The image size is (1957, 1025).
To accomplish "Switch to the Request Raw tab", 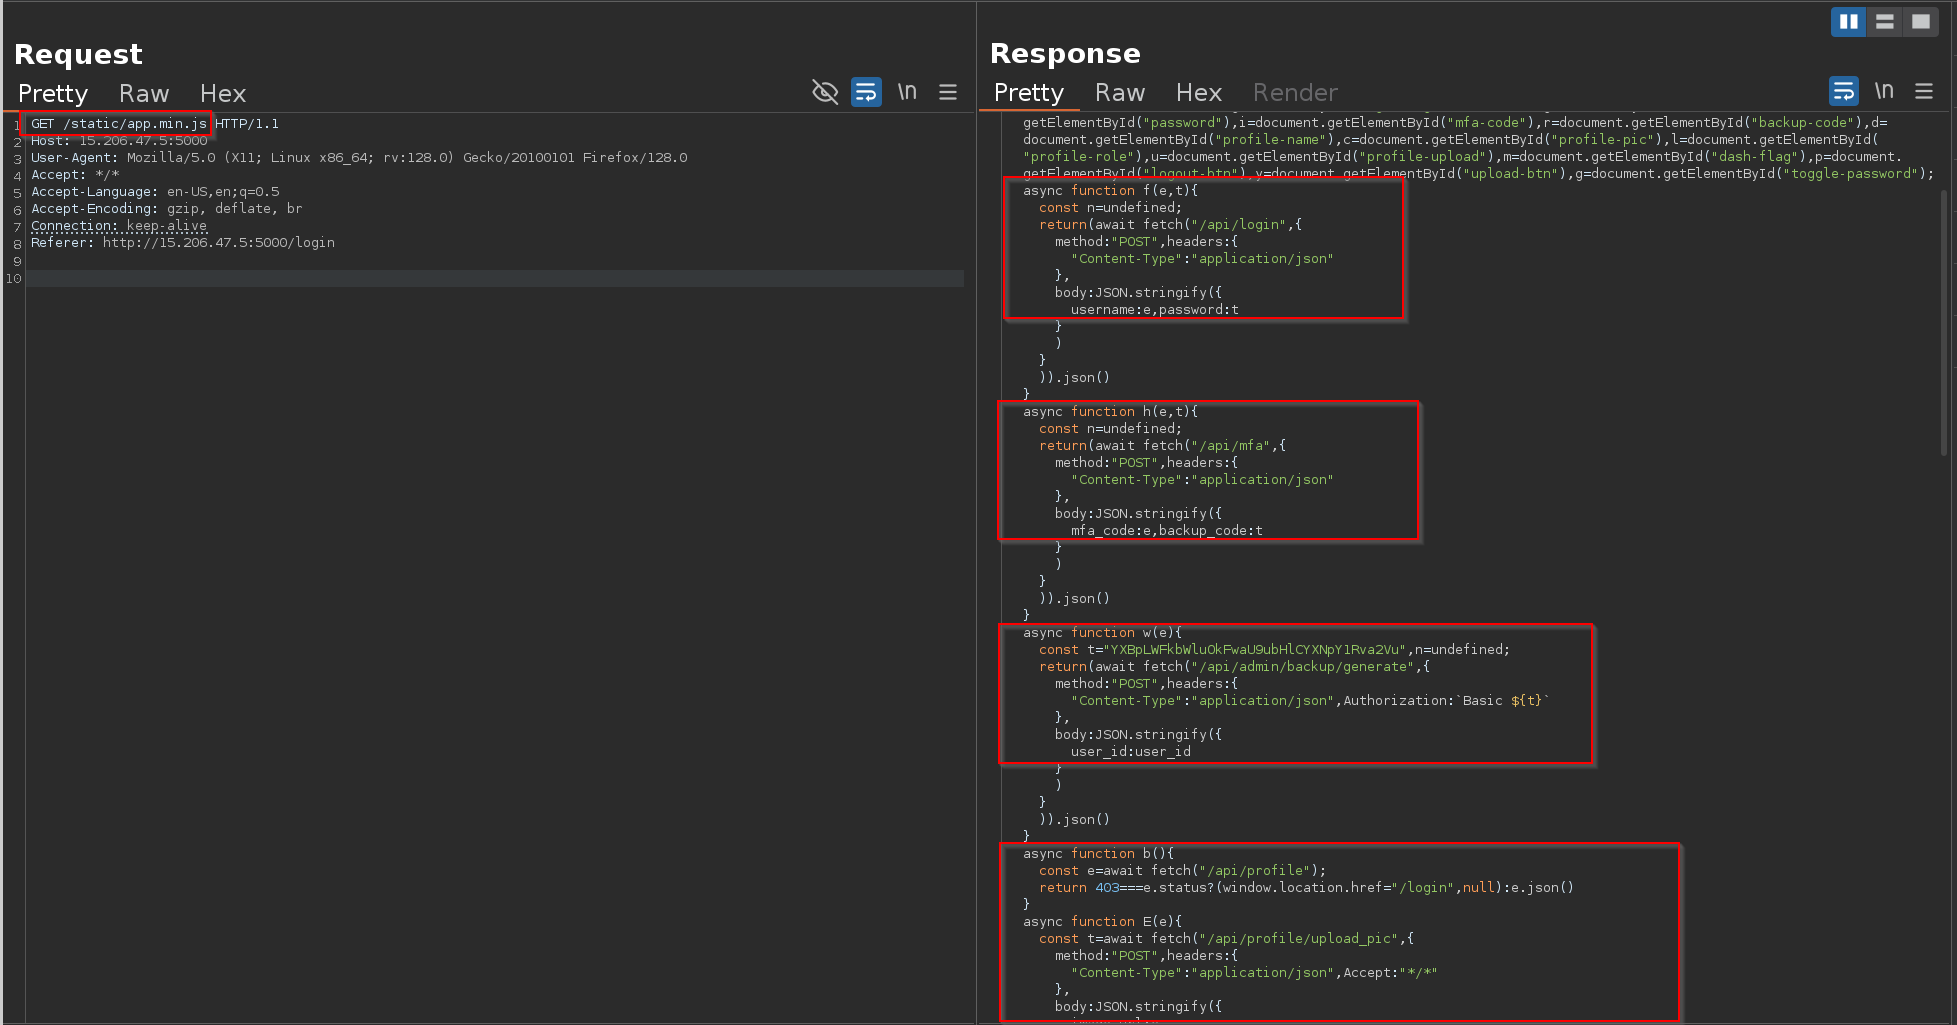I will click(144, 94).
